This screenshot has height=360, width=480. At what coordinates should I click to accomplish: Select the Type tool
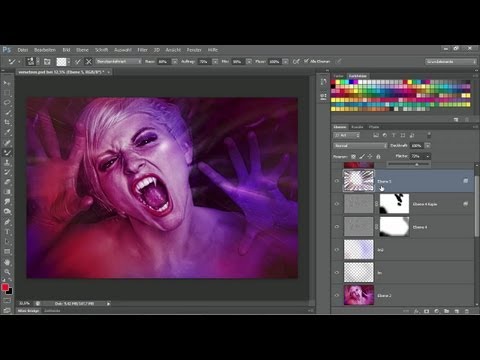(7, 232)
